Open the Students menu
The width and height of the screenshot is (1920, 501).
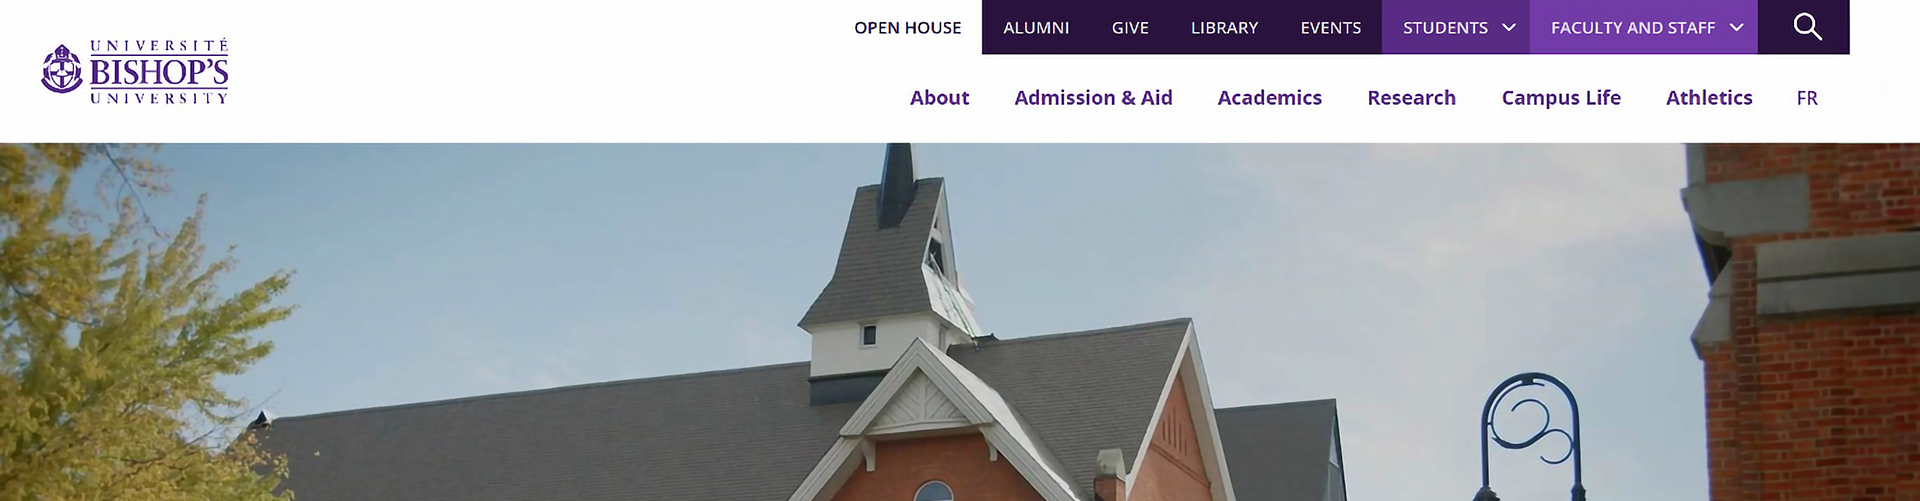coord(1445,28)
